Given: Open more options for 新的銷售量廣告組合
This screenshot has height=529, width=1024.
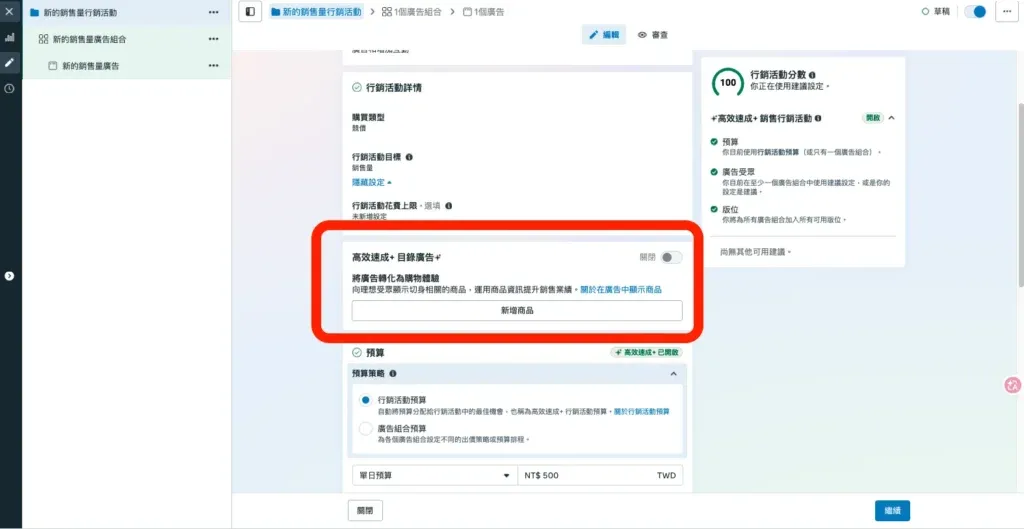Looking at the screenshot, I should coord(214,39).
